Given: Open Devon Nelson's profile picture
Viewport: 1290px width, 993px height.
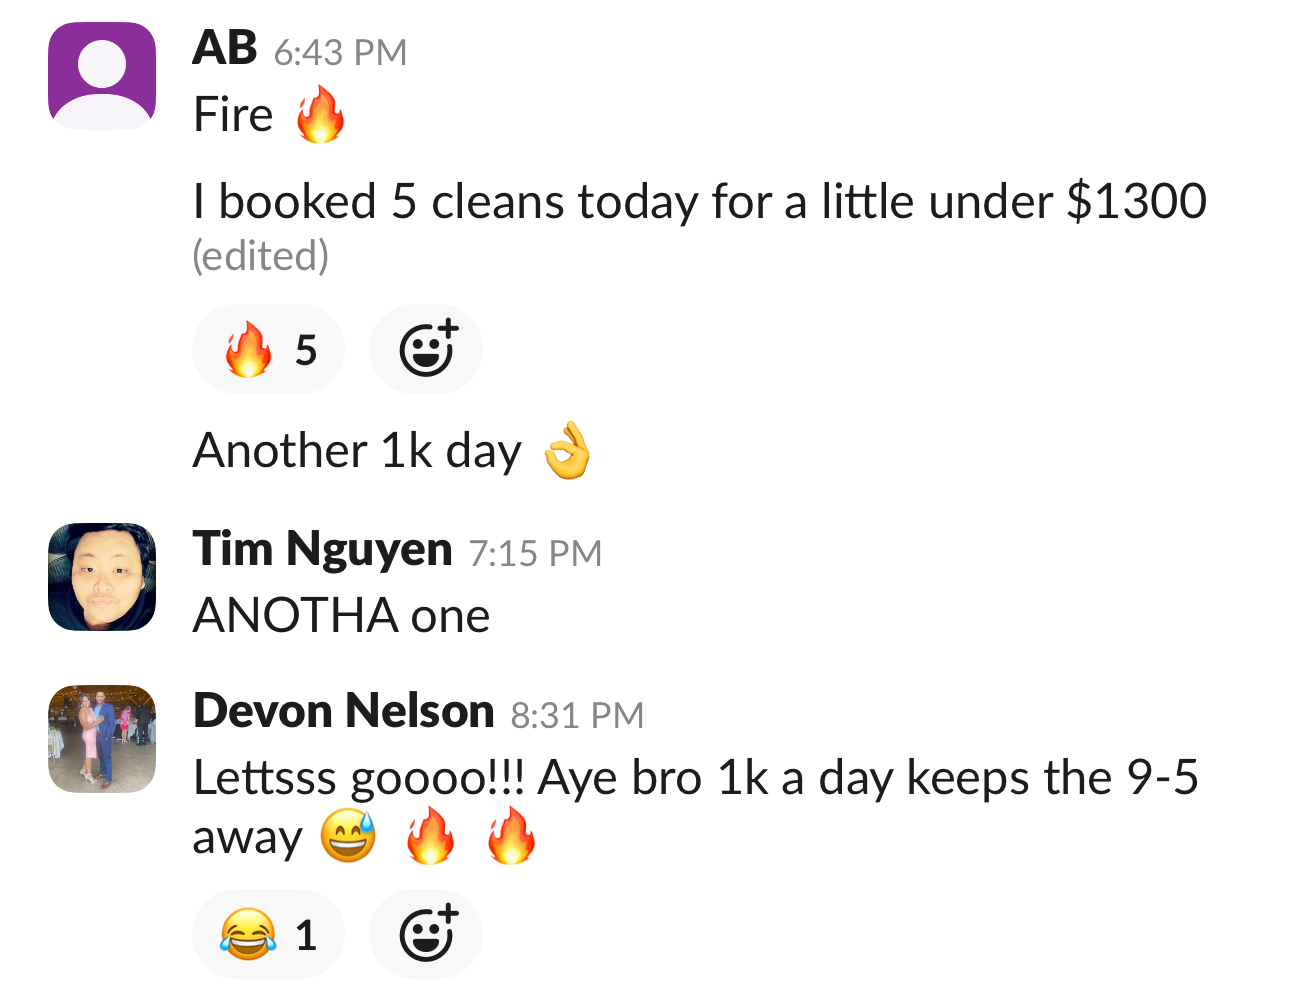Looking at the screenshot, I should point(102,739).
